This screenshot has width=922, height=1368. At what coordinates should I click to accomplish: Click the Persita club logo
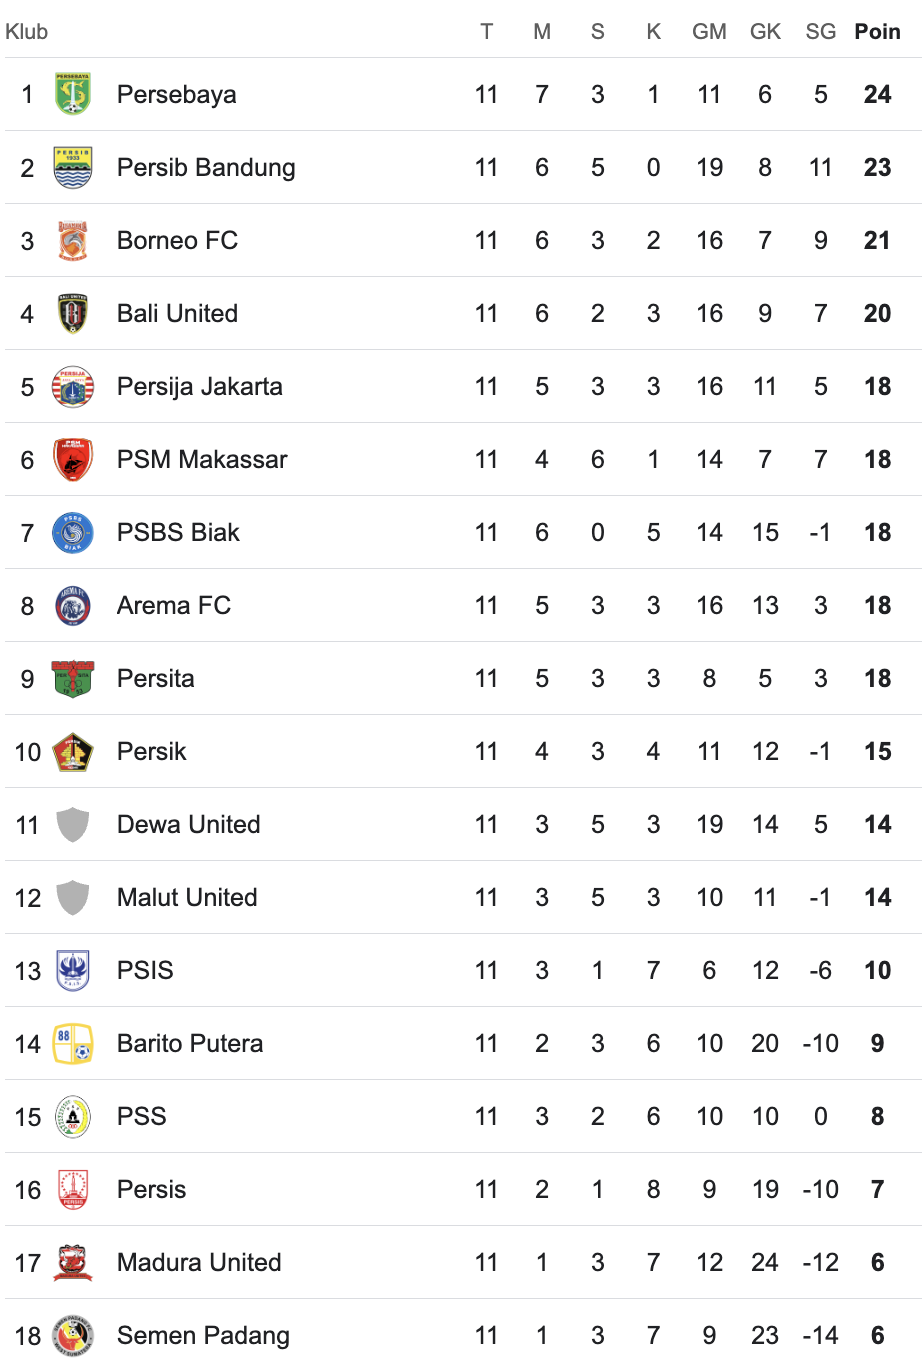(x=73, y=678)
